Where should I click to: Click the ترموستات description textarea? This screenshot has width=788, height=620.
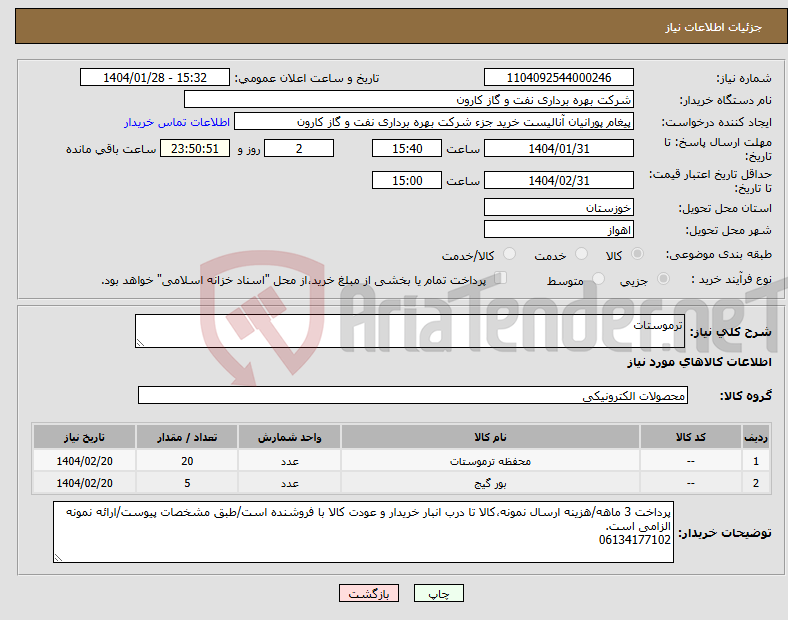pos(410,331)
